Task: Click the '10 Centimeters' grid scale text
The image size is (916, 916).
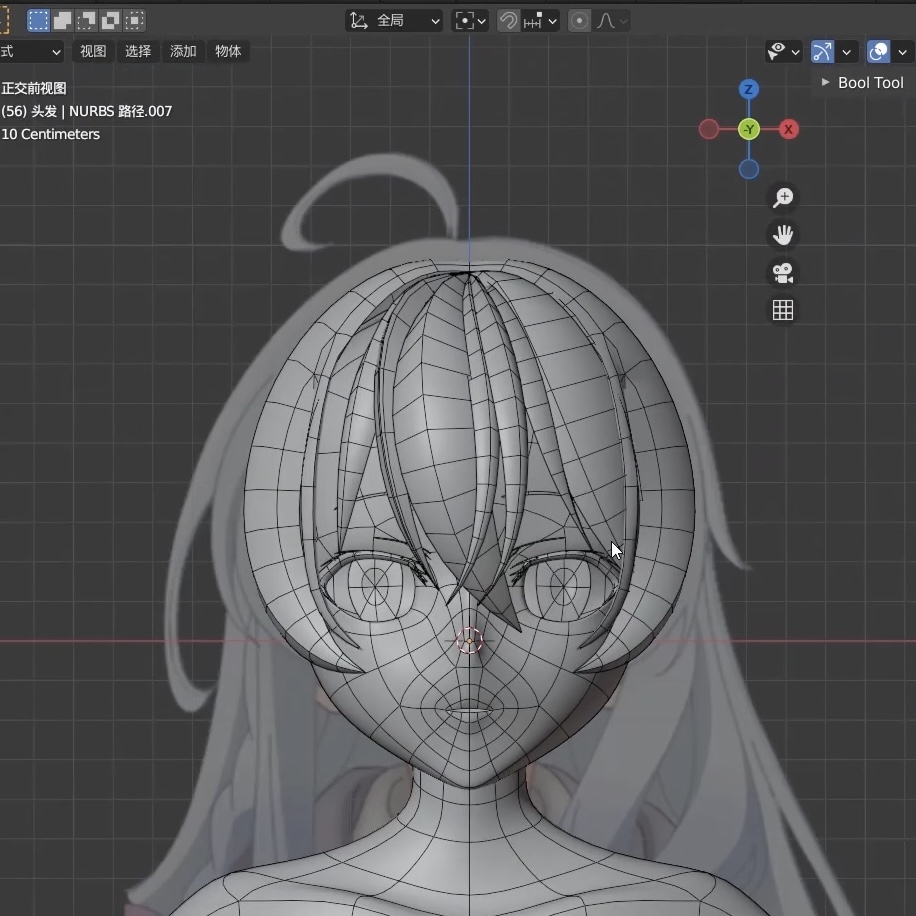Action: click(51, 134)
